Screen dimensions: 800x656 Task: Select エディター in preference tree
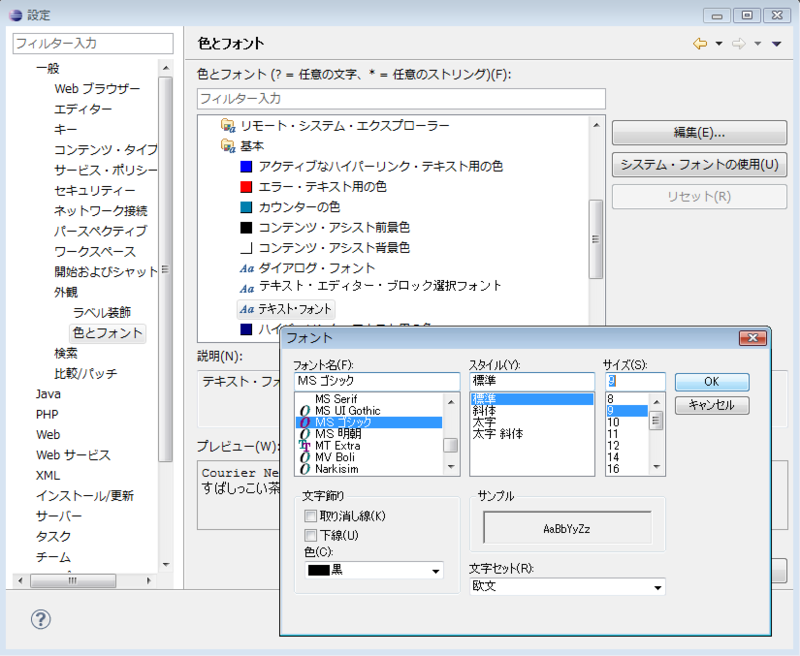(83, 109)
